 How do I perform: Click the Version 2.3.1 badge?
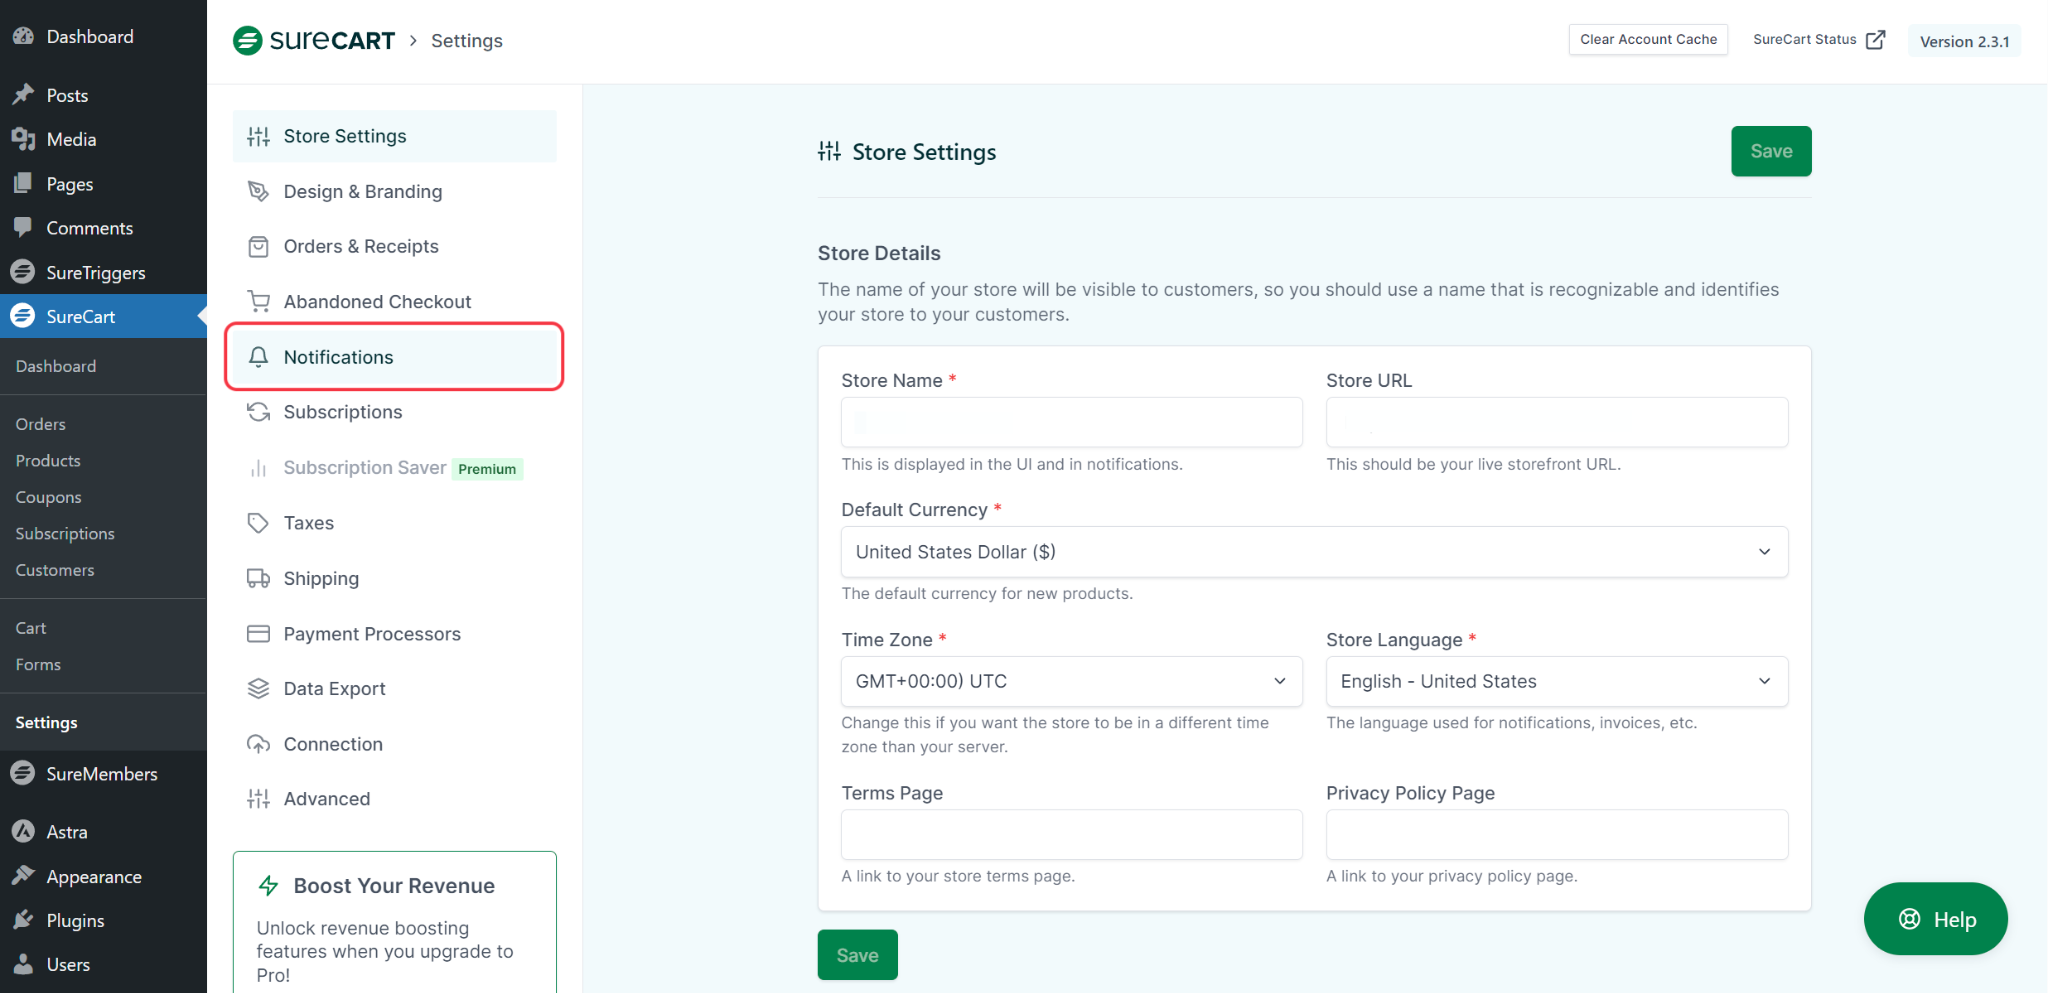coord(1964,41)
